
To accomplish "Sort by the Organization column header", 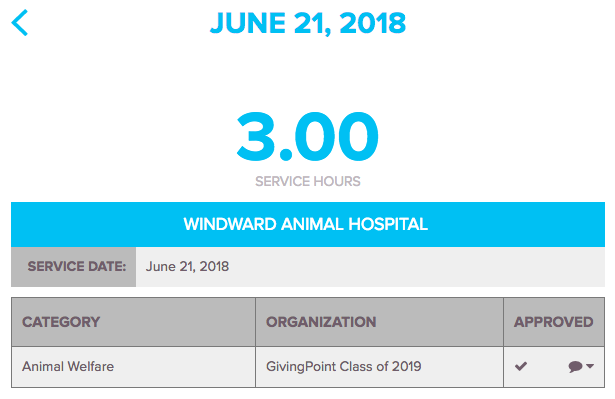I will pos(321,322).
